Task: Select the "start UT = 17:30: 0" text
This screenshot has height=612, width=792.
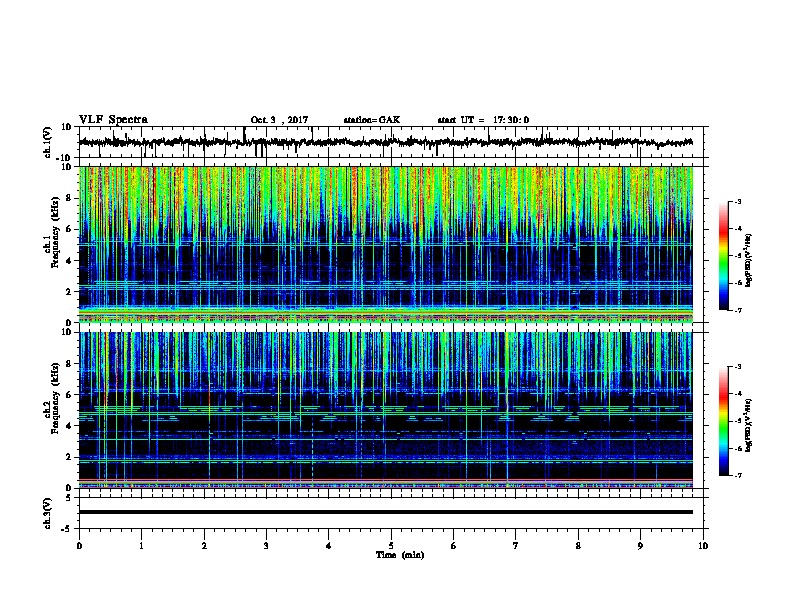Action: tap(483, 120)
